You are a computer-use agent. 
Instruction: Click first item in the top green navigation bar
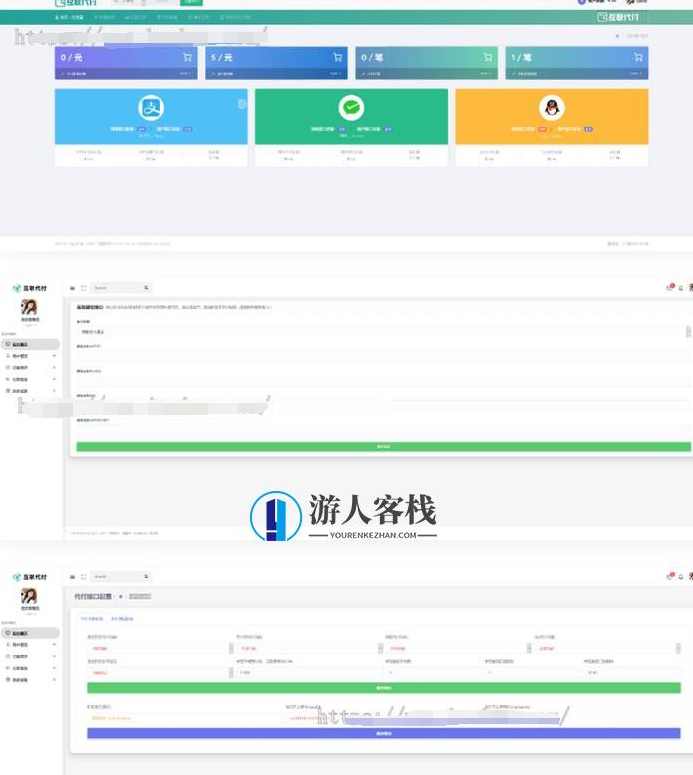(69, 17)
